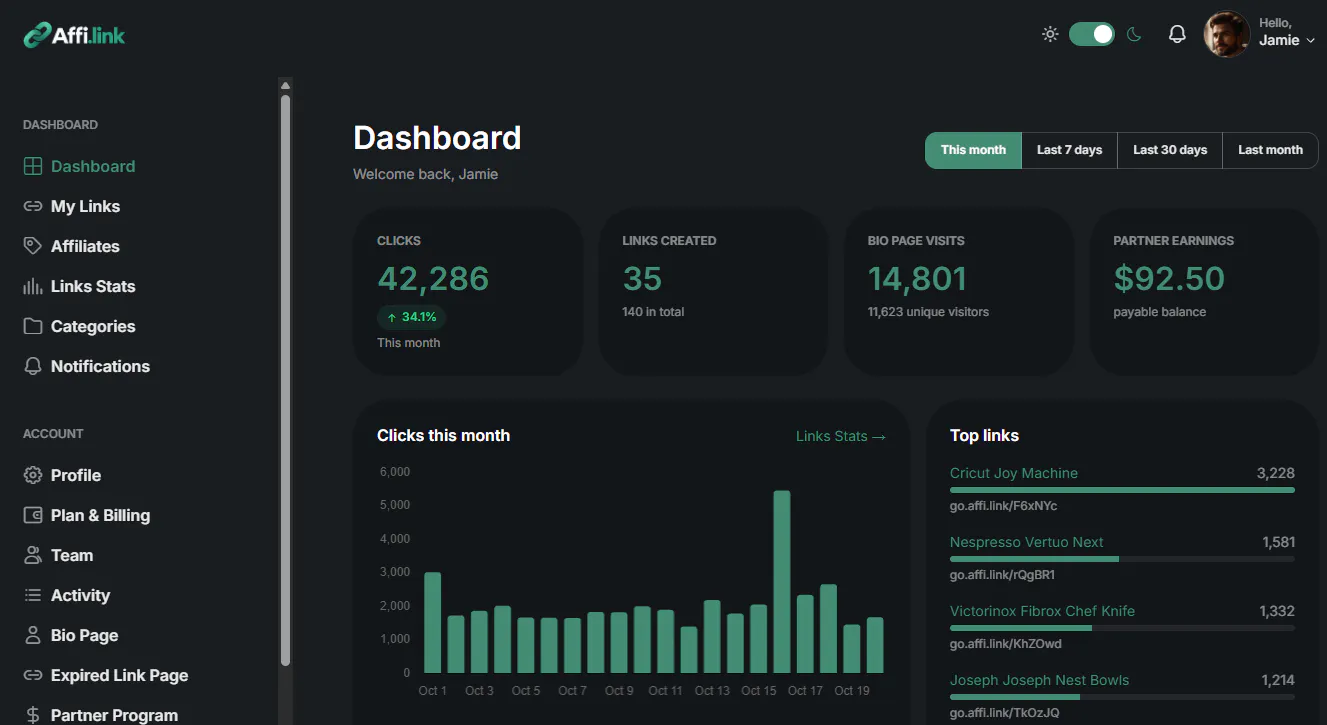Screen dimensions: 1327x725
Task: Click the $92.50 partner earnings value
Action: pos(1169,278)
